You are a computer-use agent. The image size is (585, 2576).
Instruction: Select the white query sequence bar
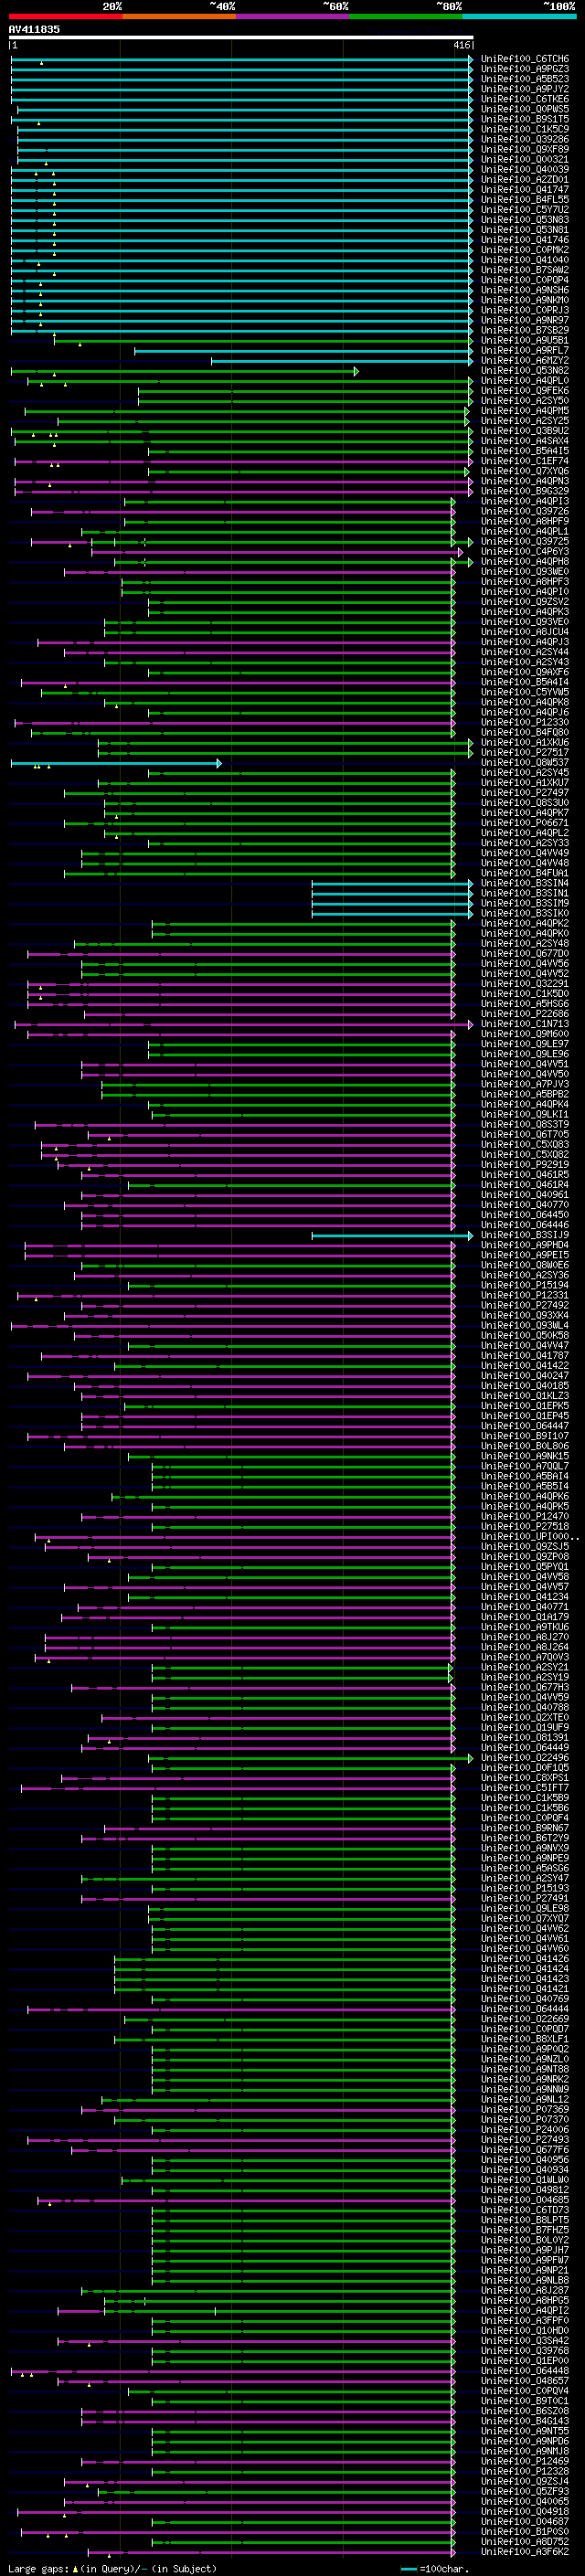tap(241, 38)
